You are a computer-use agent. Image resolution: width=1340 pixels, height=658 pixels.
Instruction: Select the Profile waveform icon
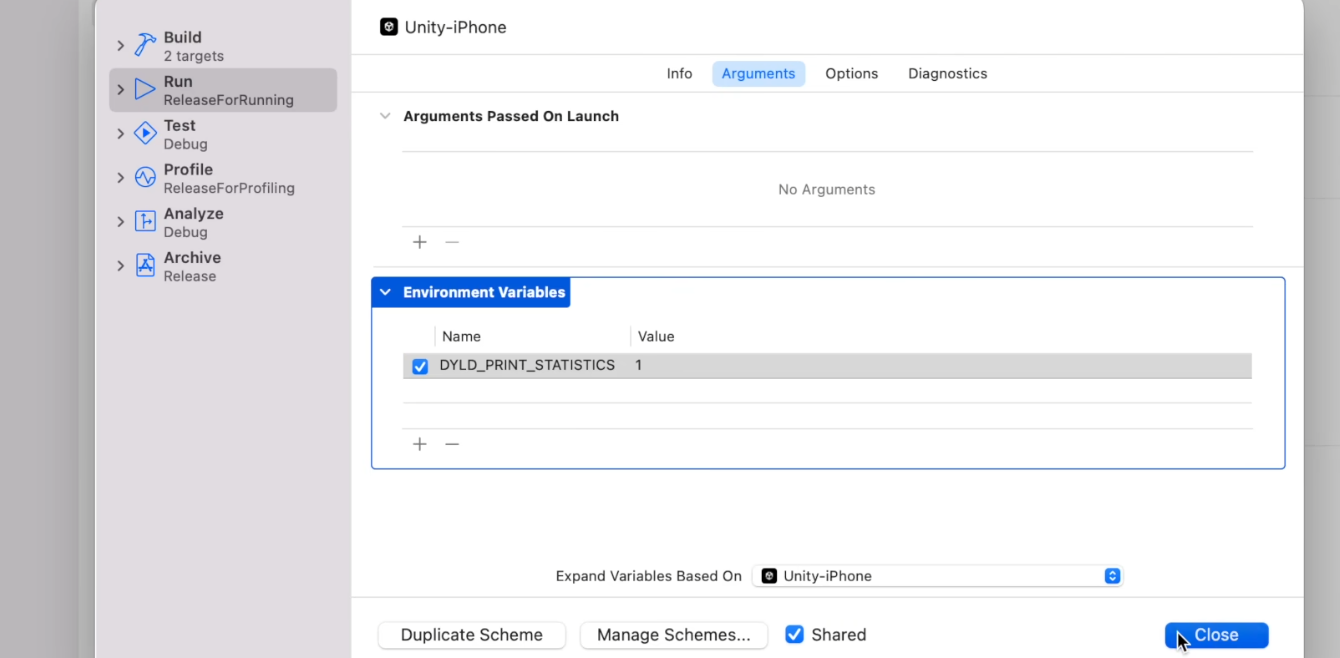[x=146, y=178]
